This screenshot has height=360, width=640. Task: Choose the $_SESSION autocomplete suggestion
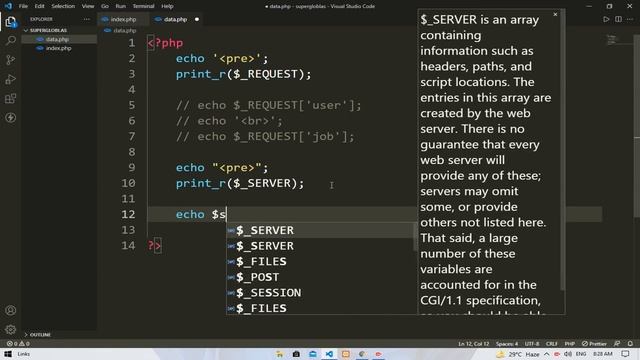[x=321, y=293]
